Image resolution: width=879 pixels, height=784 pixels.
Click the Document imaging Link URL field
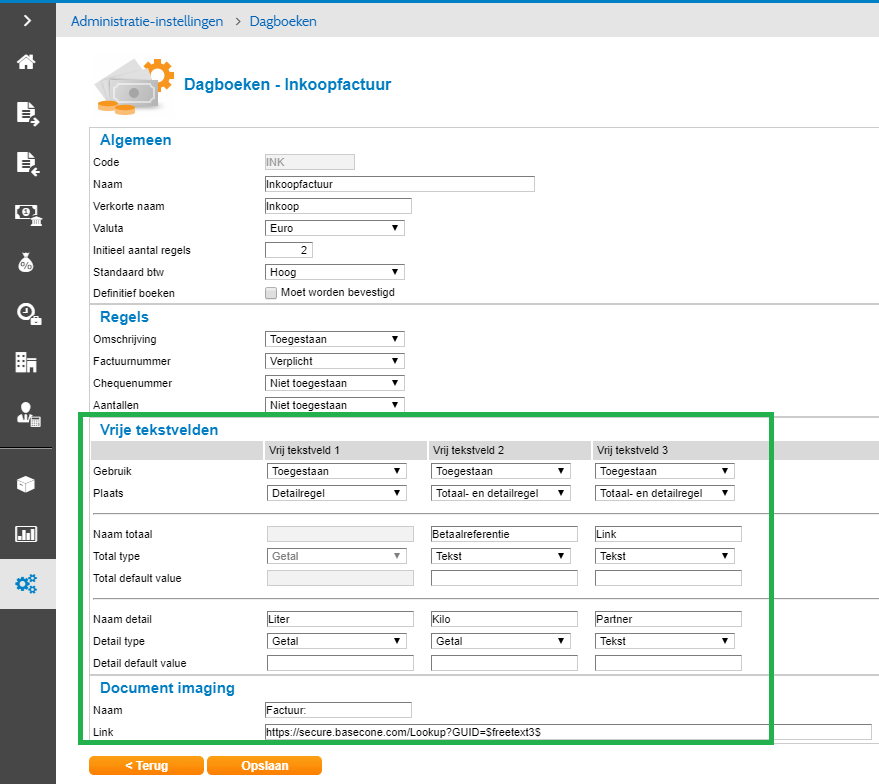[567, 732]
